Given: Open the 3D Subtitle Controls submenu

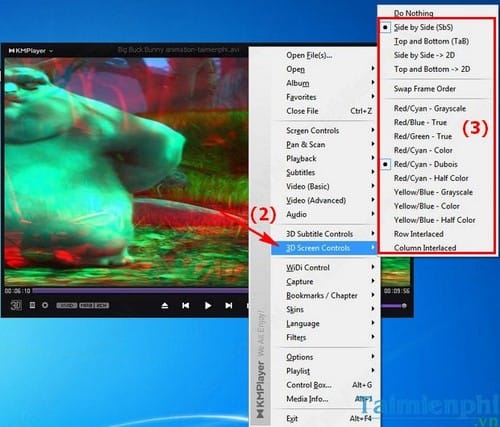Looking at the screenshot, I should (x=324, y=234).
